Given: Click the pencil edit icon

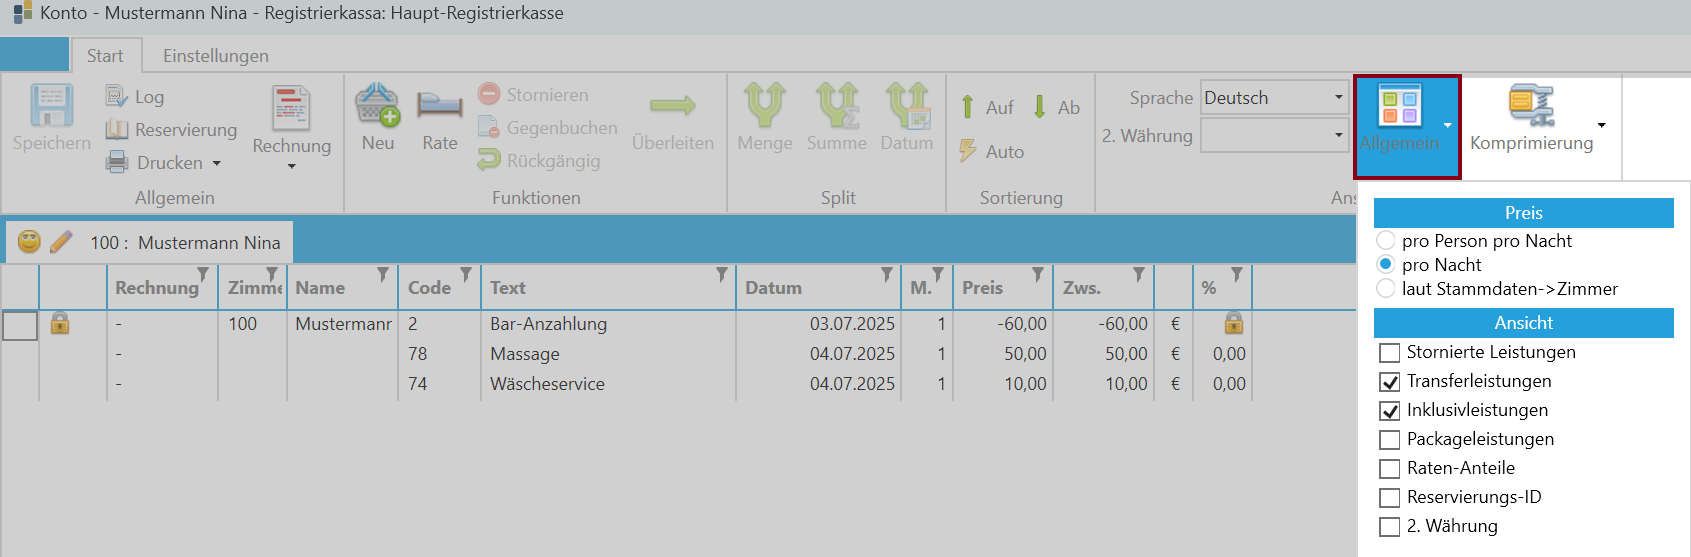Looking at the screenshot, I should 61,241.
